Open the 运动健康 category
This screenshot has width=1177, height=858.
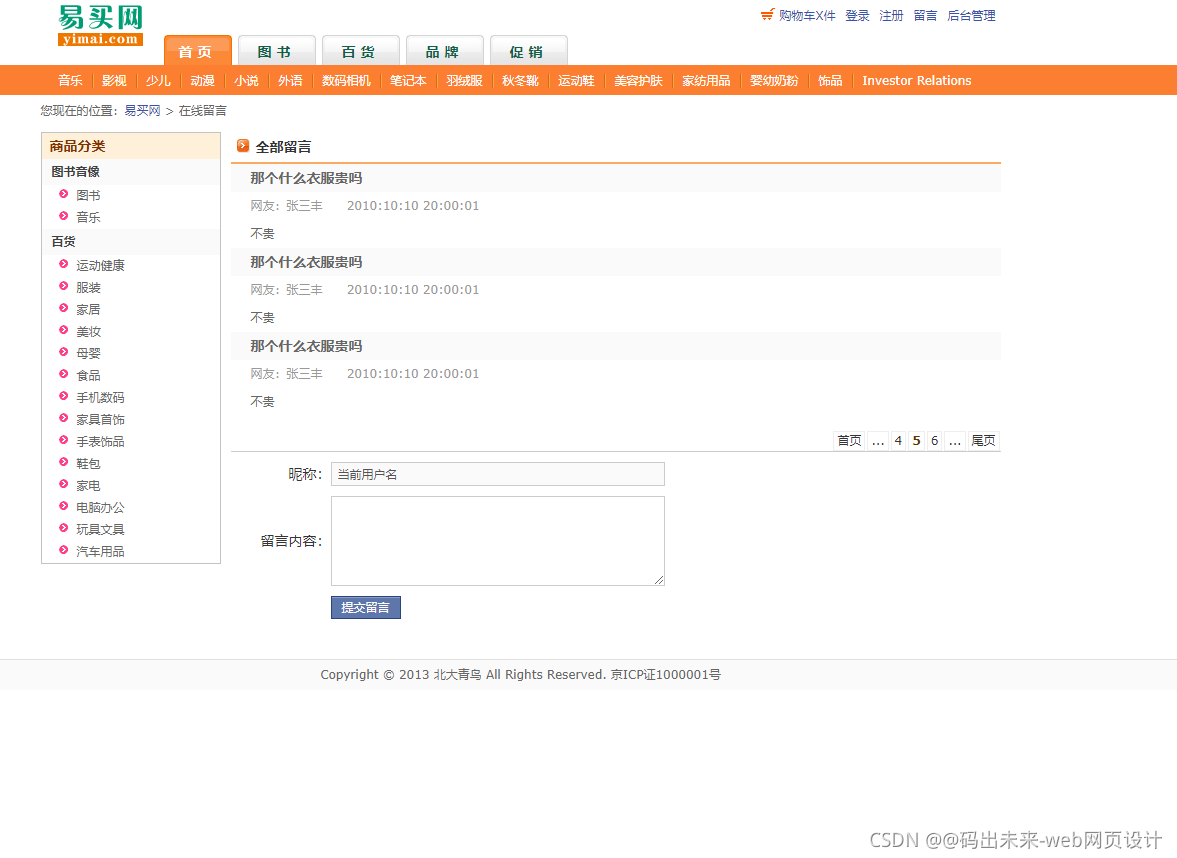pos(100,265)
